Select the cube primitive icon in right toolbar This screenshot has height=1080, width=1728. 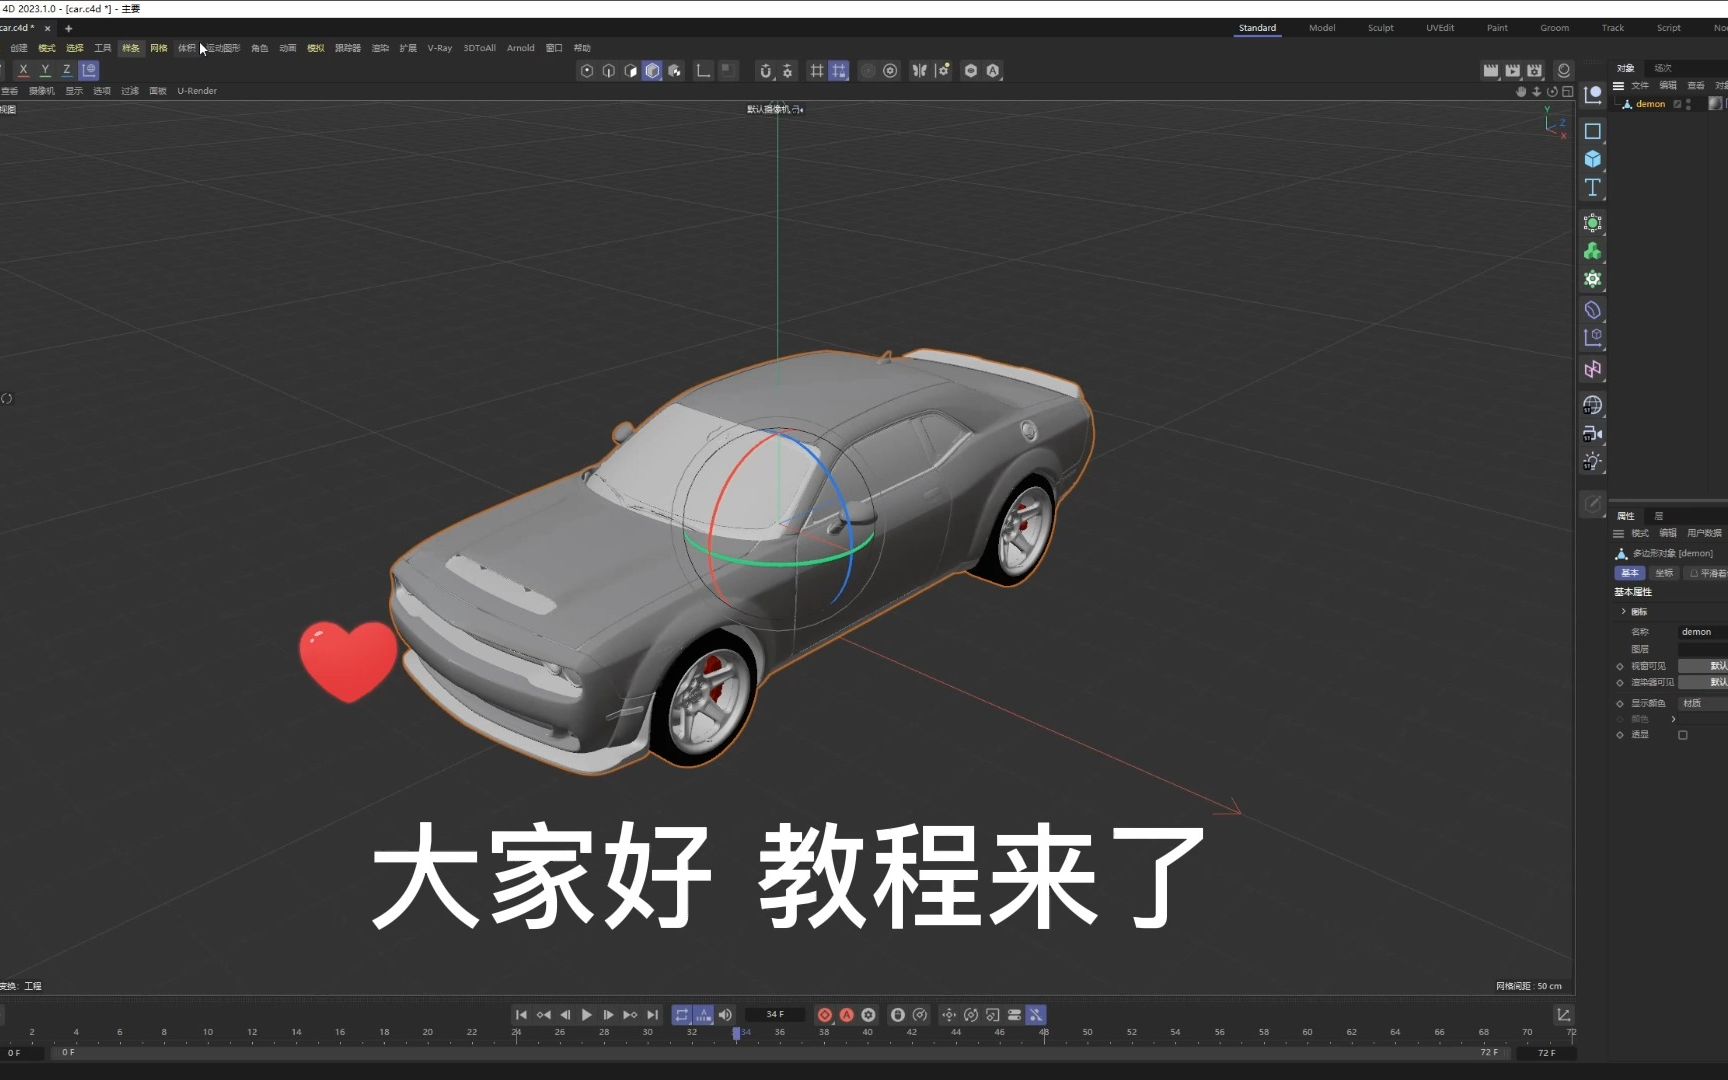coord(1592,159)
